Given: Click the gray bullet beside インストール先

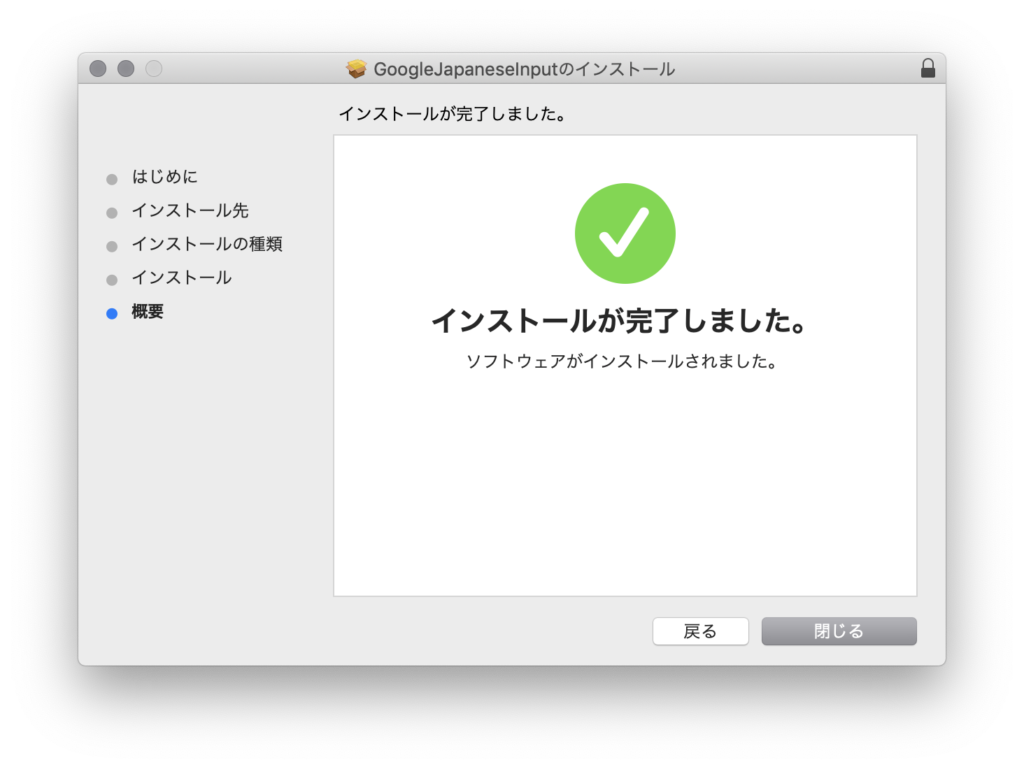Looking at the screenshot, I should [112, 213].
